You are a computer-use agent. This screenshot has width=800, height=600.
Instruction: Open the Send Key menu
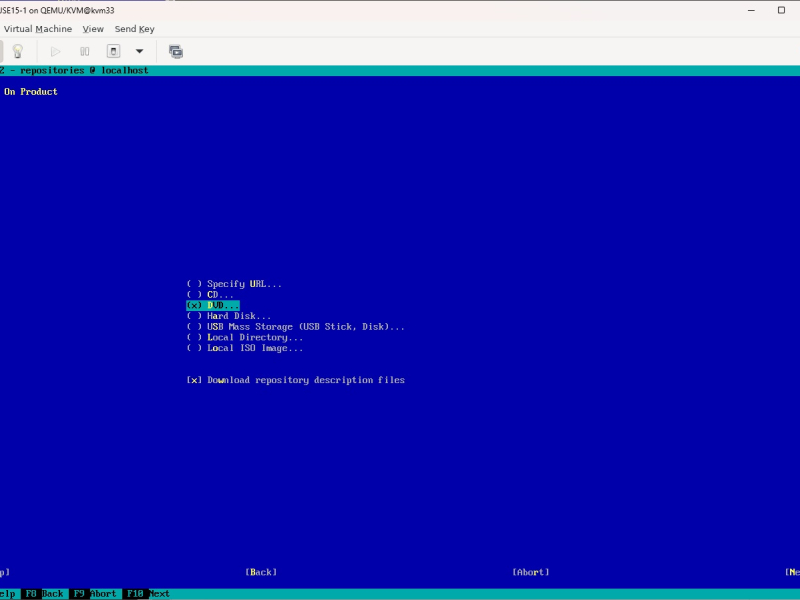click(134, 29)
